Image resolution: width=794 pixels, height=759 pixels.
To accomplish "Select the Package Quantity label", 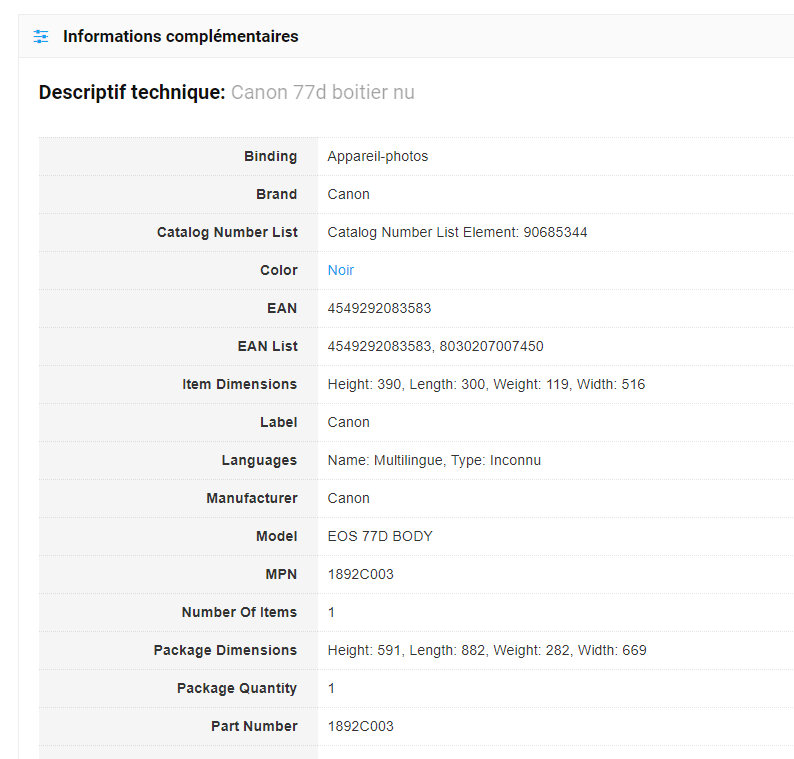I will tap(237, 688).
